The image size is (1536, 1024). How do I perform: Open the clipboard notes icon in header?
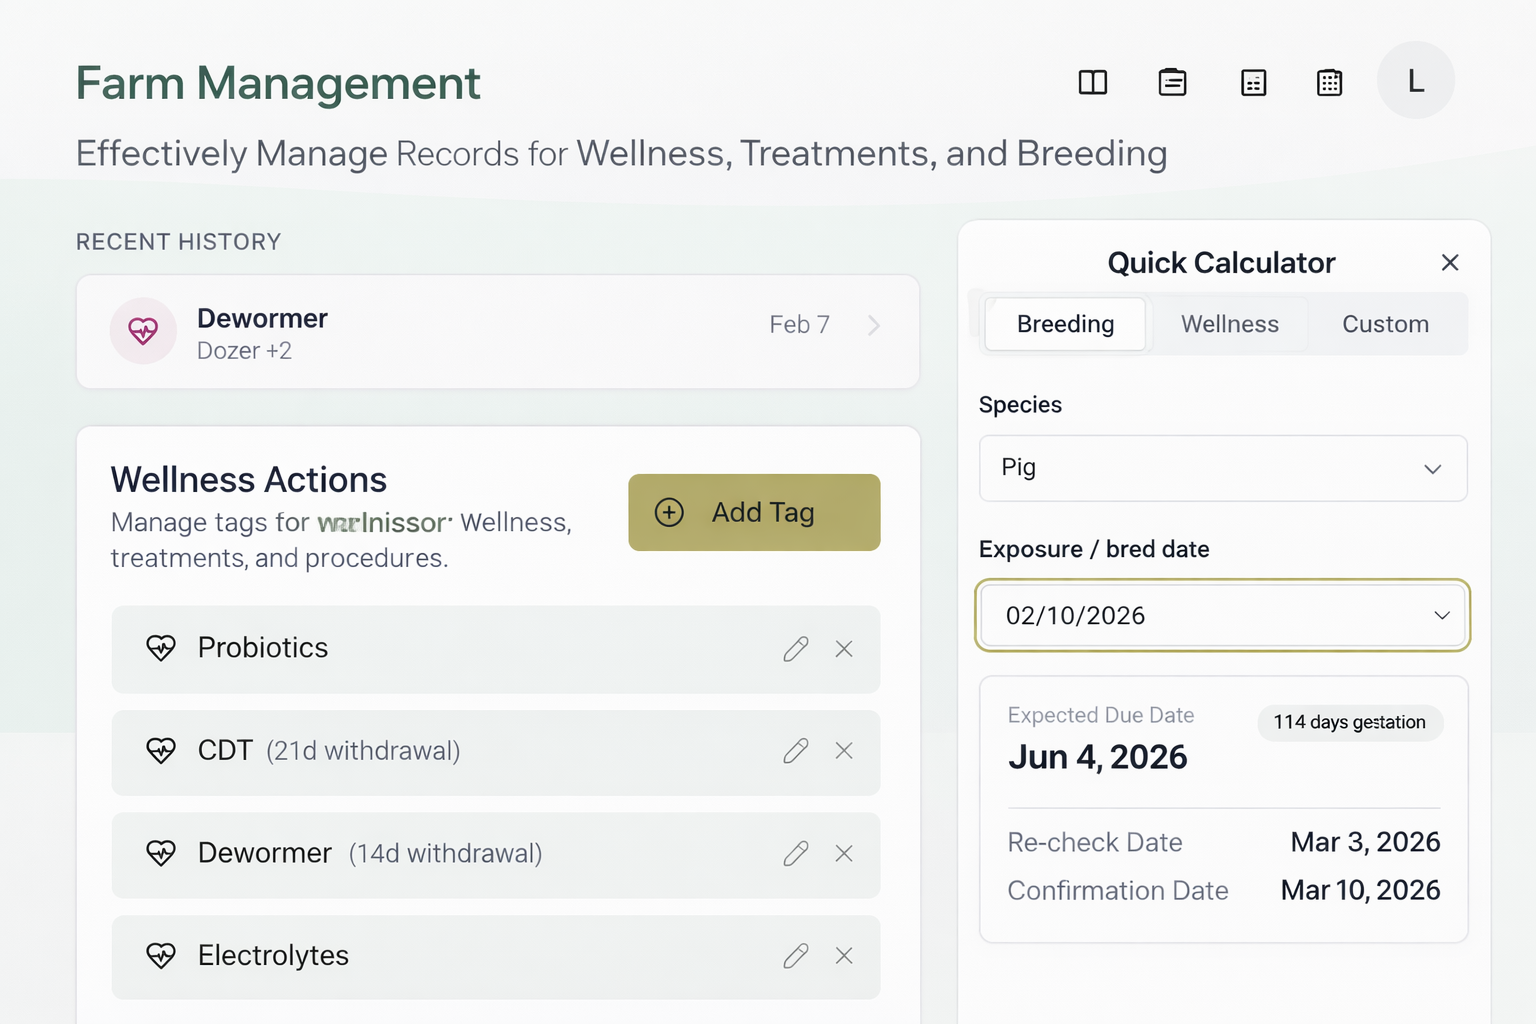tap(1172, 83)
